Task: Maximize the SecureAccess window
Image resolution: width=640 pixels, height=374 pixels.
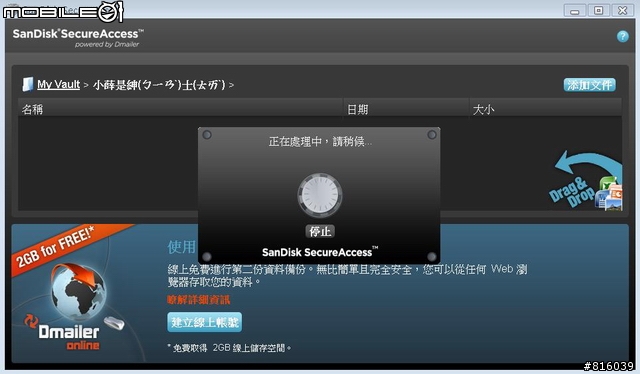Action: 598,11
